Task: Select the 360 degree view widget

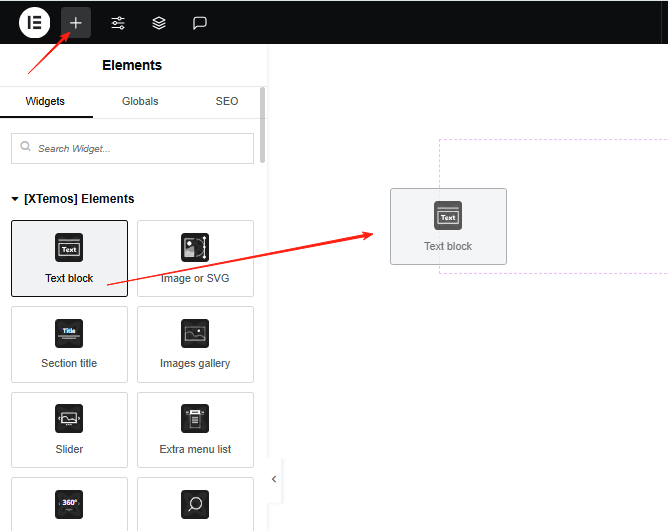Action: [69, 505]
